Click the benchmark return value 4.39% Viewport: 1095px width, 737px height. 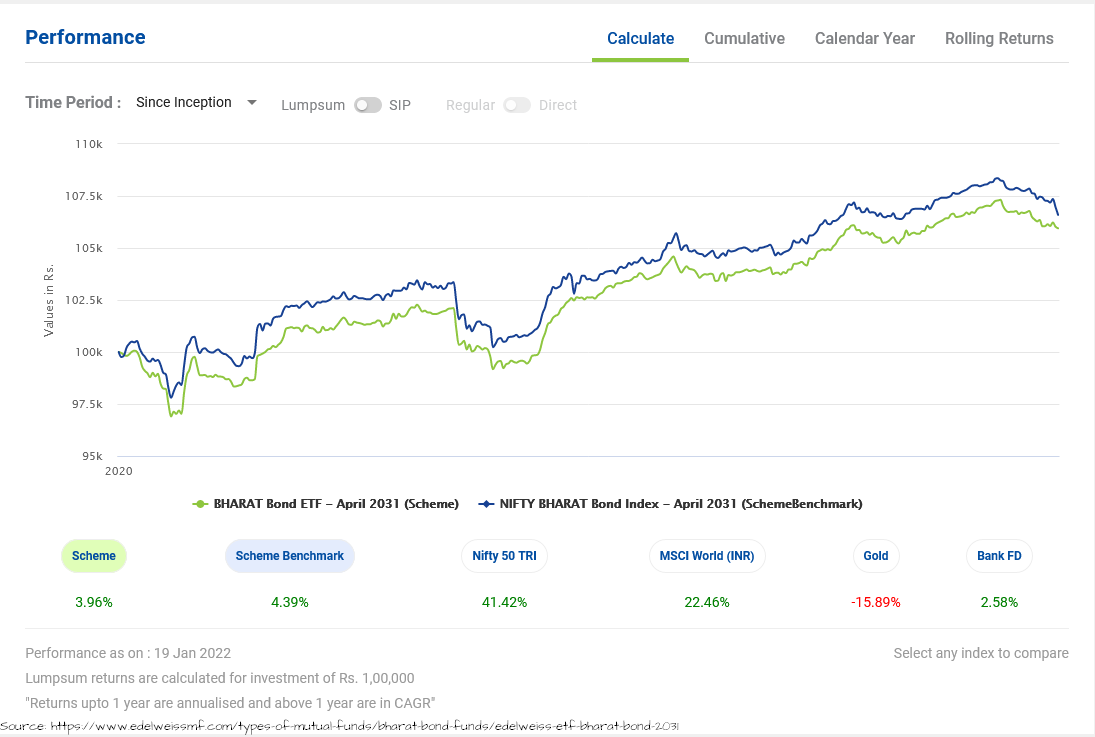pos(290,602)
